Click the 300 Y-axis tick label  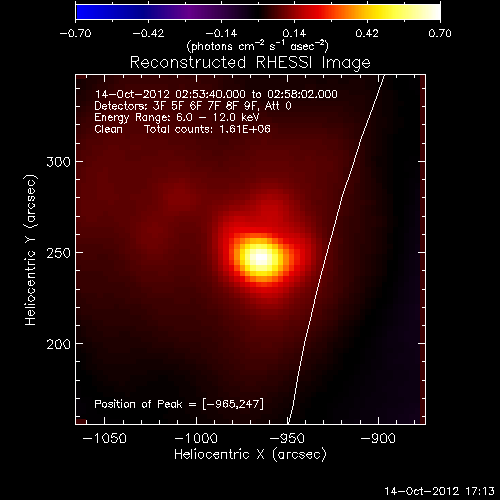59,162
